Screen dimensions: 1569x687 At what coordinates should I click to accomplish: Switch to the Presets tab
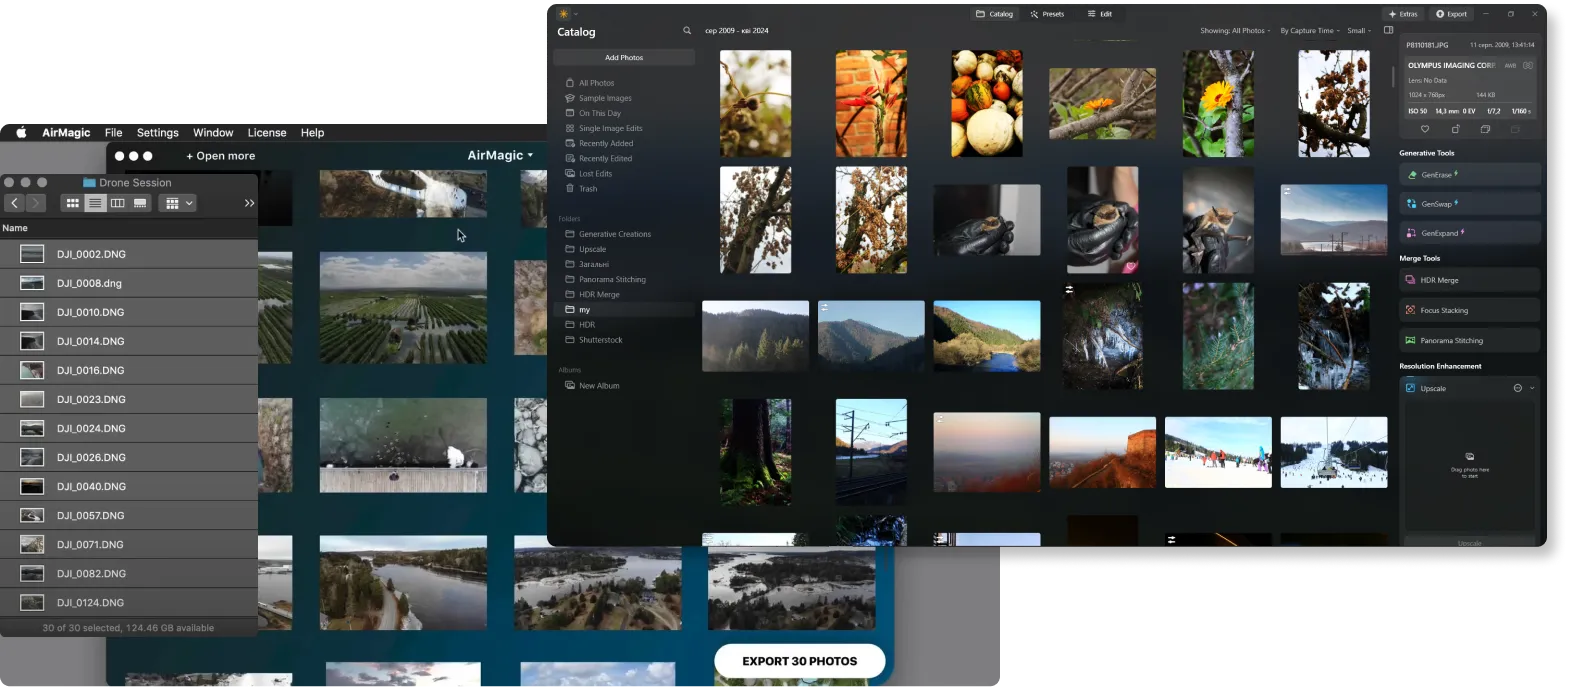1047,14
